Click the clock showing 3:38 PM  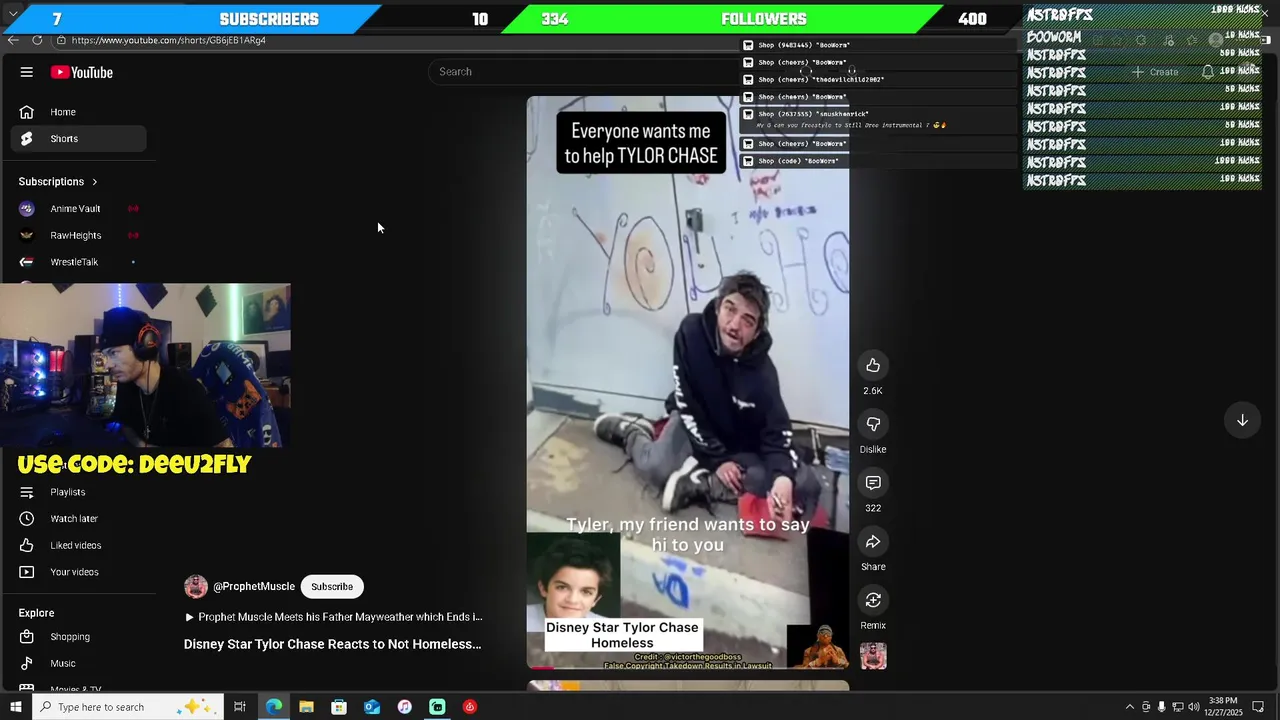click(x=1223, y=707)
